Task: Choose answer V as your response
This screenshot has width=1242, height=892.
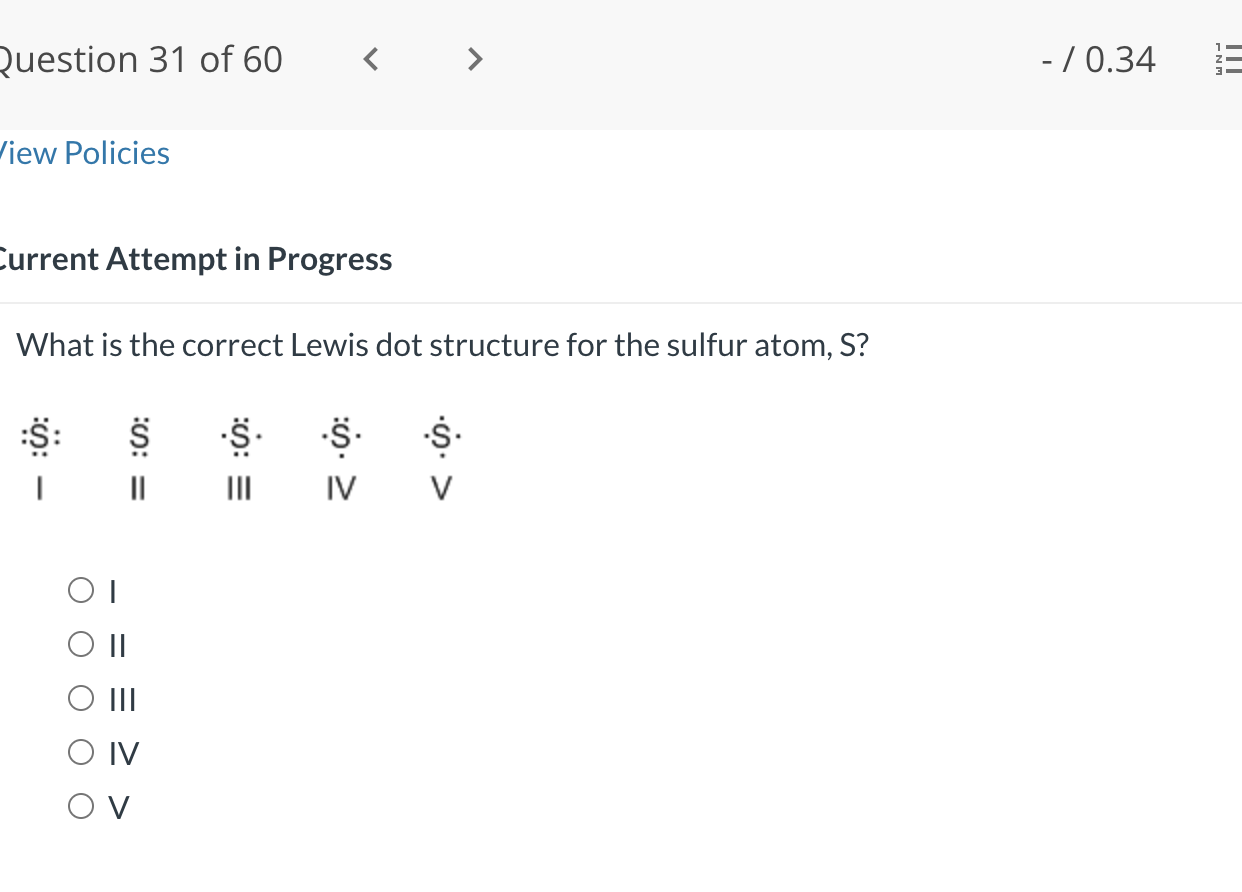Action: pos(81,805)
